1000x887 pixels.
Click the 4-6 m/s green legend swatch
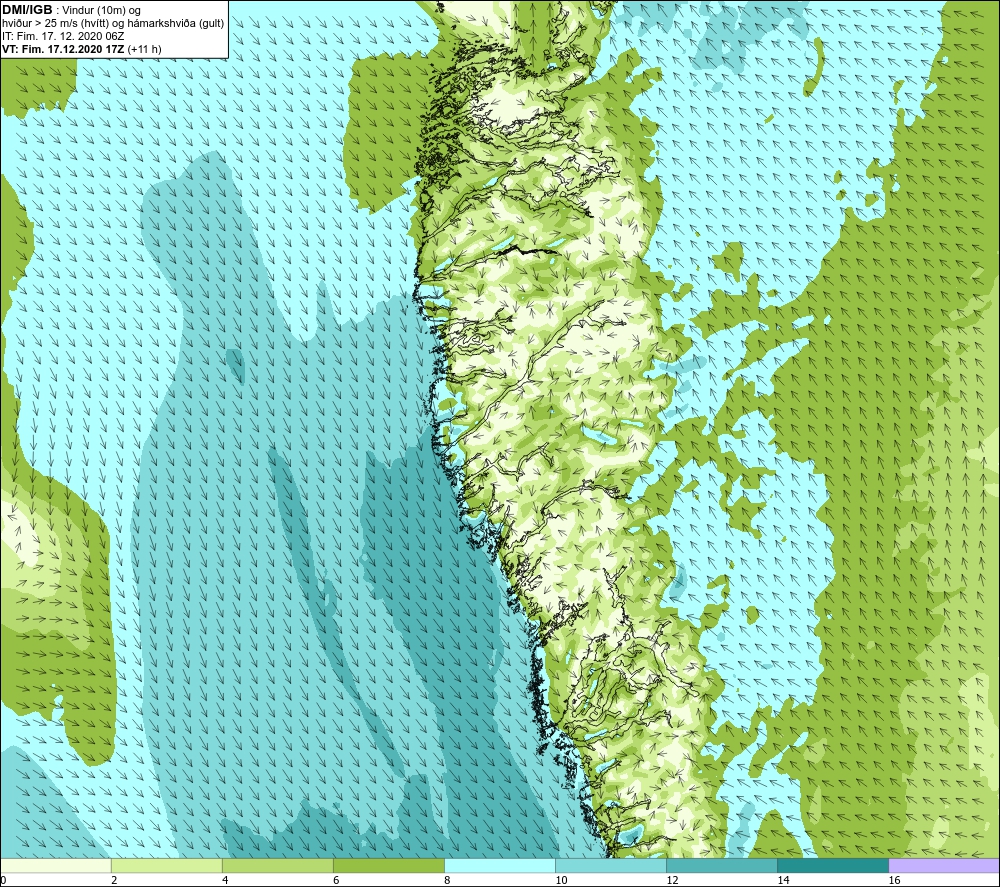tap(278, 865)
